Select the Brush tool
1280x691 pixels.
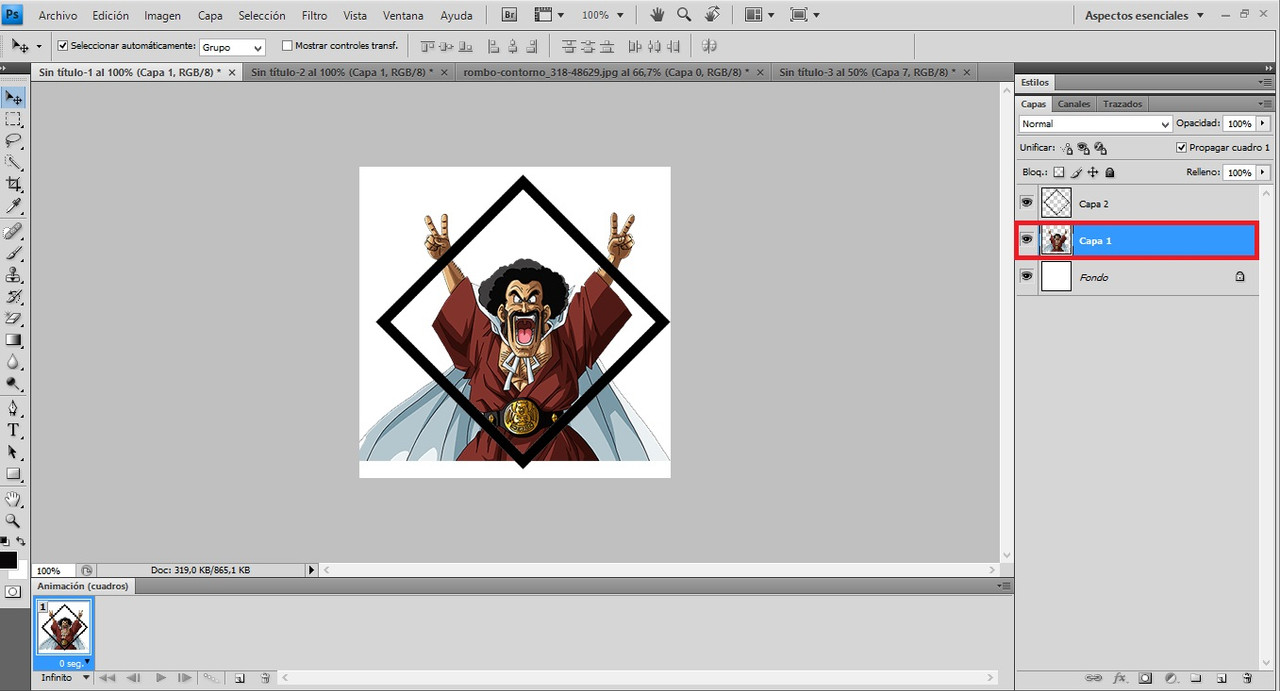(14, 254)
